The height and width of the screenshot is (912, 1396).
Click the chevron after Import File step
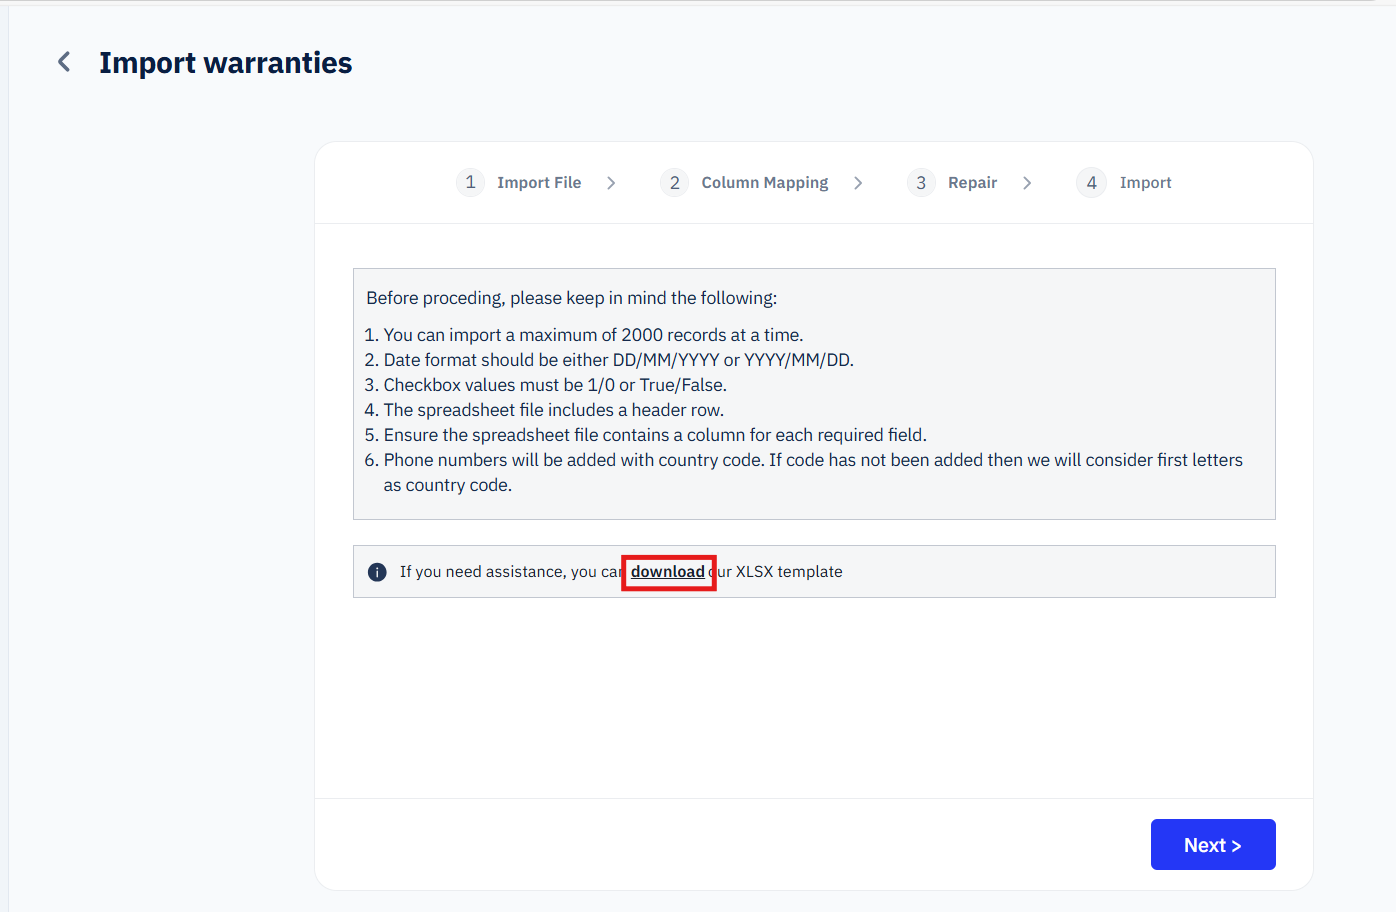pyautogui.click(x=611, y=183)
